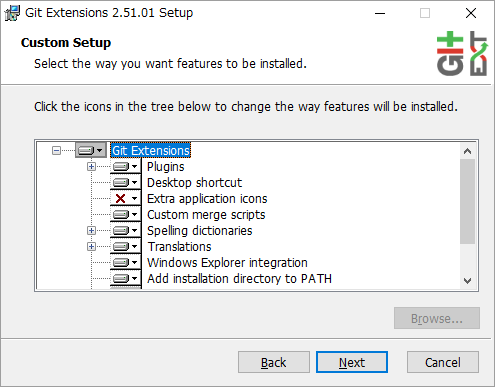Click the Next button
Viewport: 495px width, 387px height.
352,362
